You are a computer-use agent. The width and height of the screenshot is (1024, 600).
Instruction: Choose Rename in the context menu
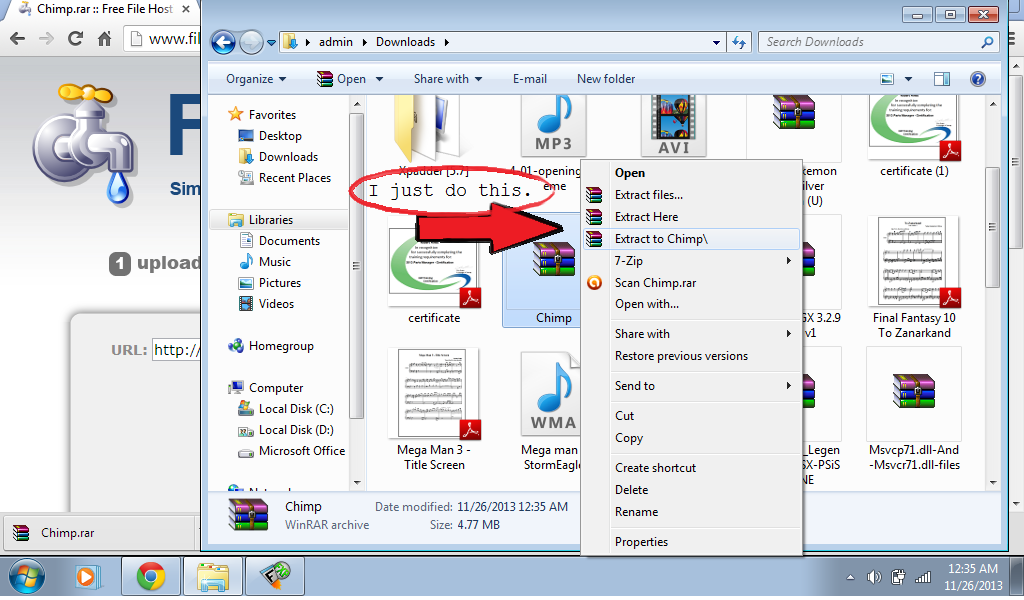point(692,512)
